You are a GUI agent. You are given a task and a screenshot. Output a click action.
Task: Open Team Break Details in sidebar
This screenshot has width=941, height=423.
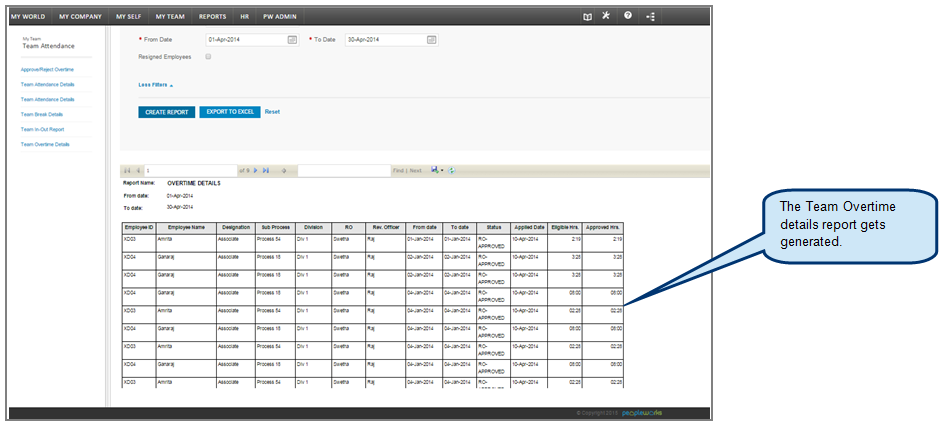click(42, 114)
